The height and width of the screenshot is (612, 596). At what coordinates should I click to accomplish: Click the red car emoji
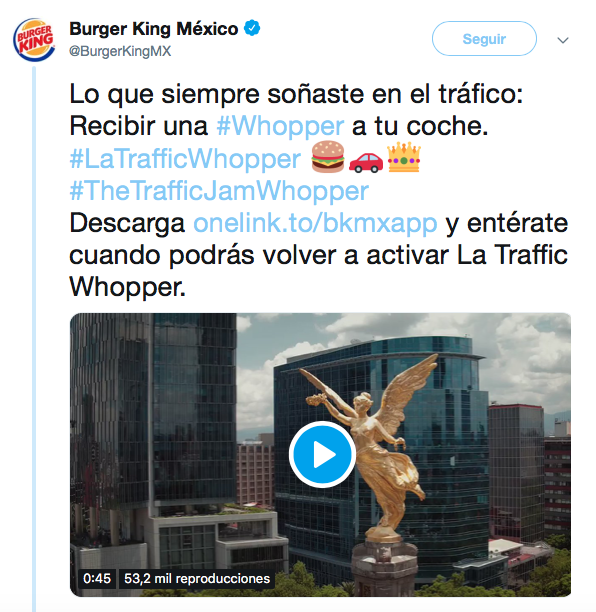click(x=366, y=161)
